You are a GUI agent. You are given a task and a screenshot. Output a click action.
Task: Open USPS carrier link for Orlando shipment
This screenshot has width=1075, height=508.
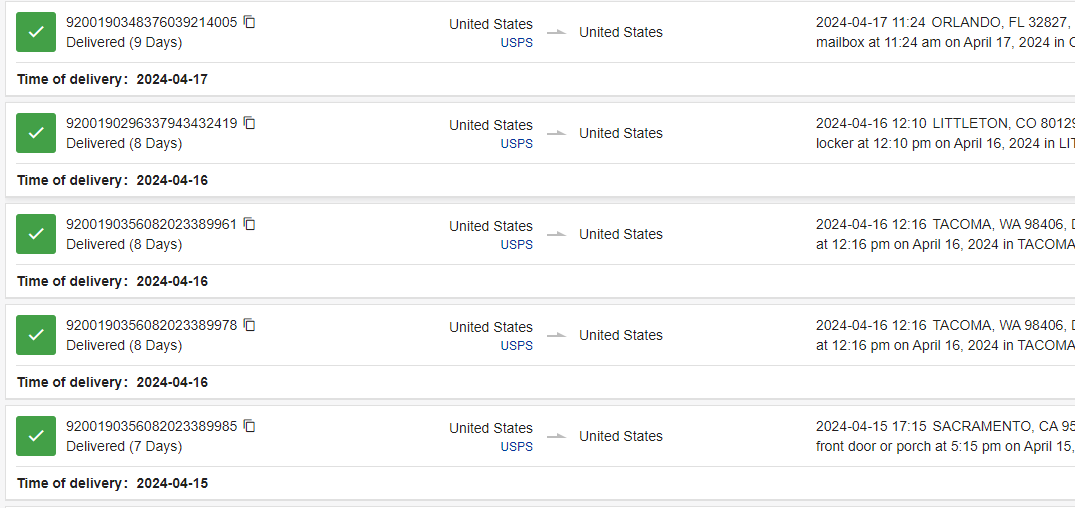coord(516,43)
